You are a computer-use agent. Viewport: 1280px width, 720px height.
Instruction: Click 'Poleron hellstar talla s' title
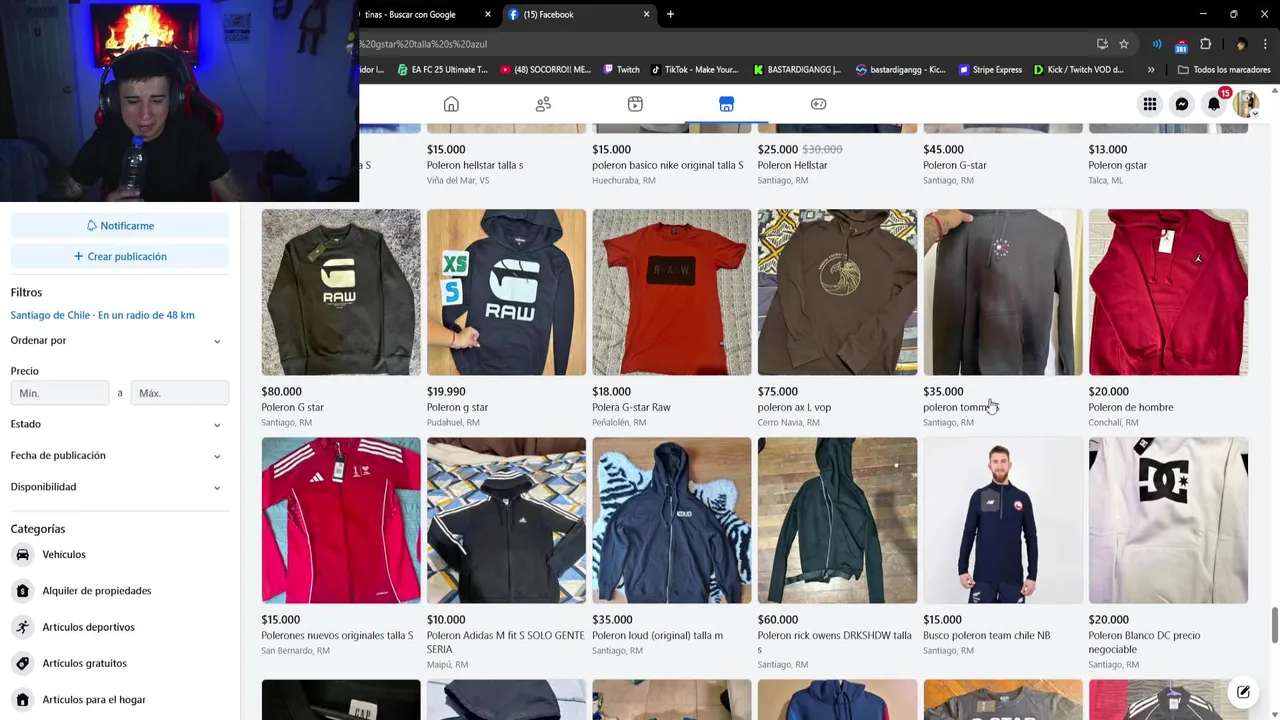475,165
